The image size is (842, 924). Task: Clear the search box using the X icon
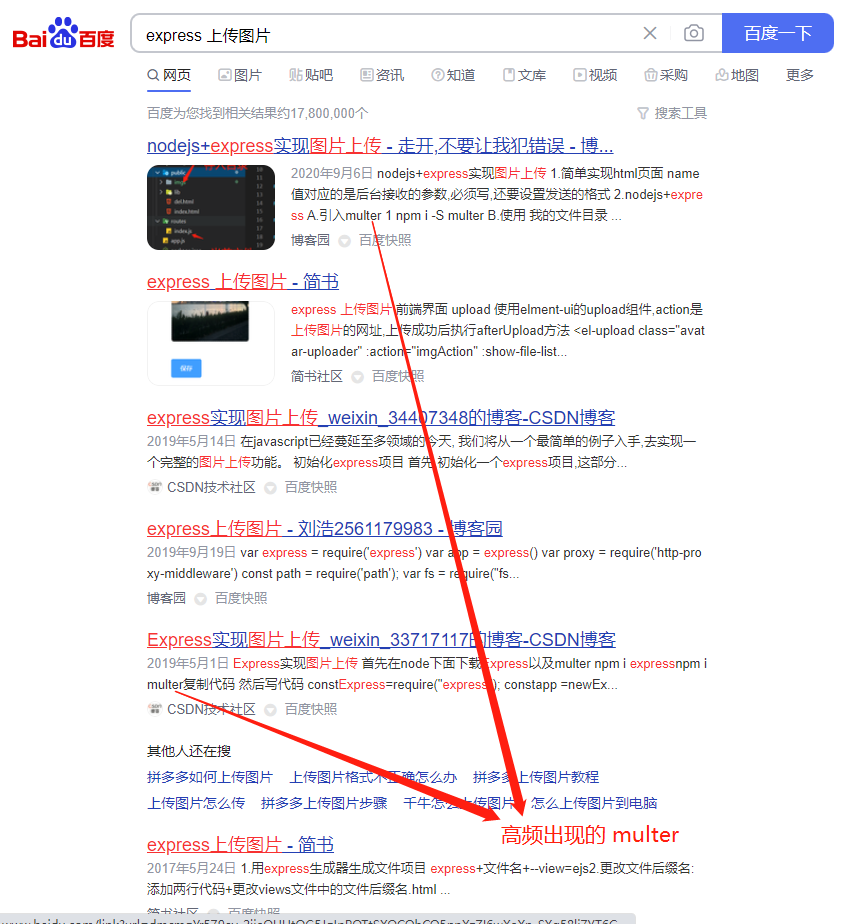[650, 33]
